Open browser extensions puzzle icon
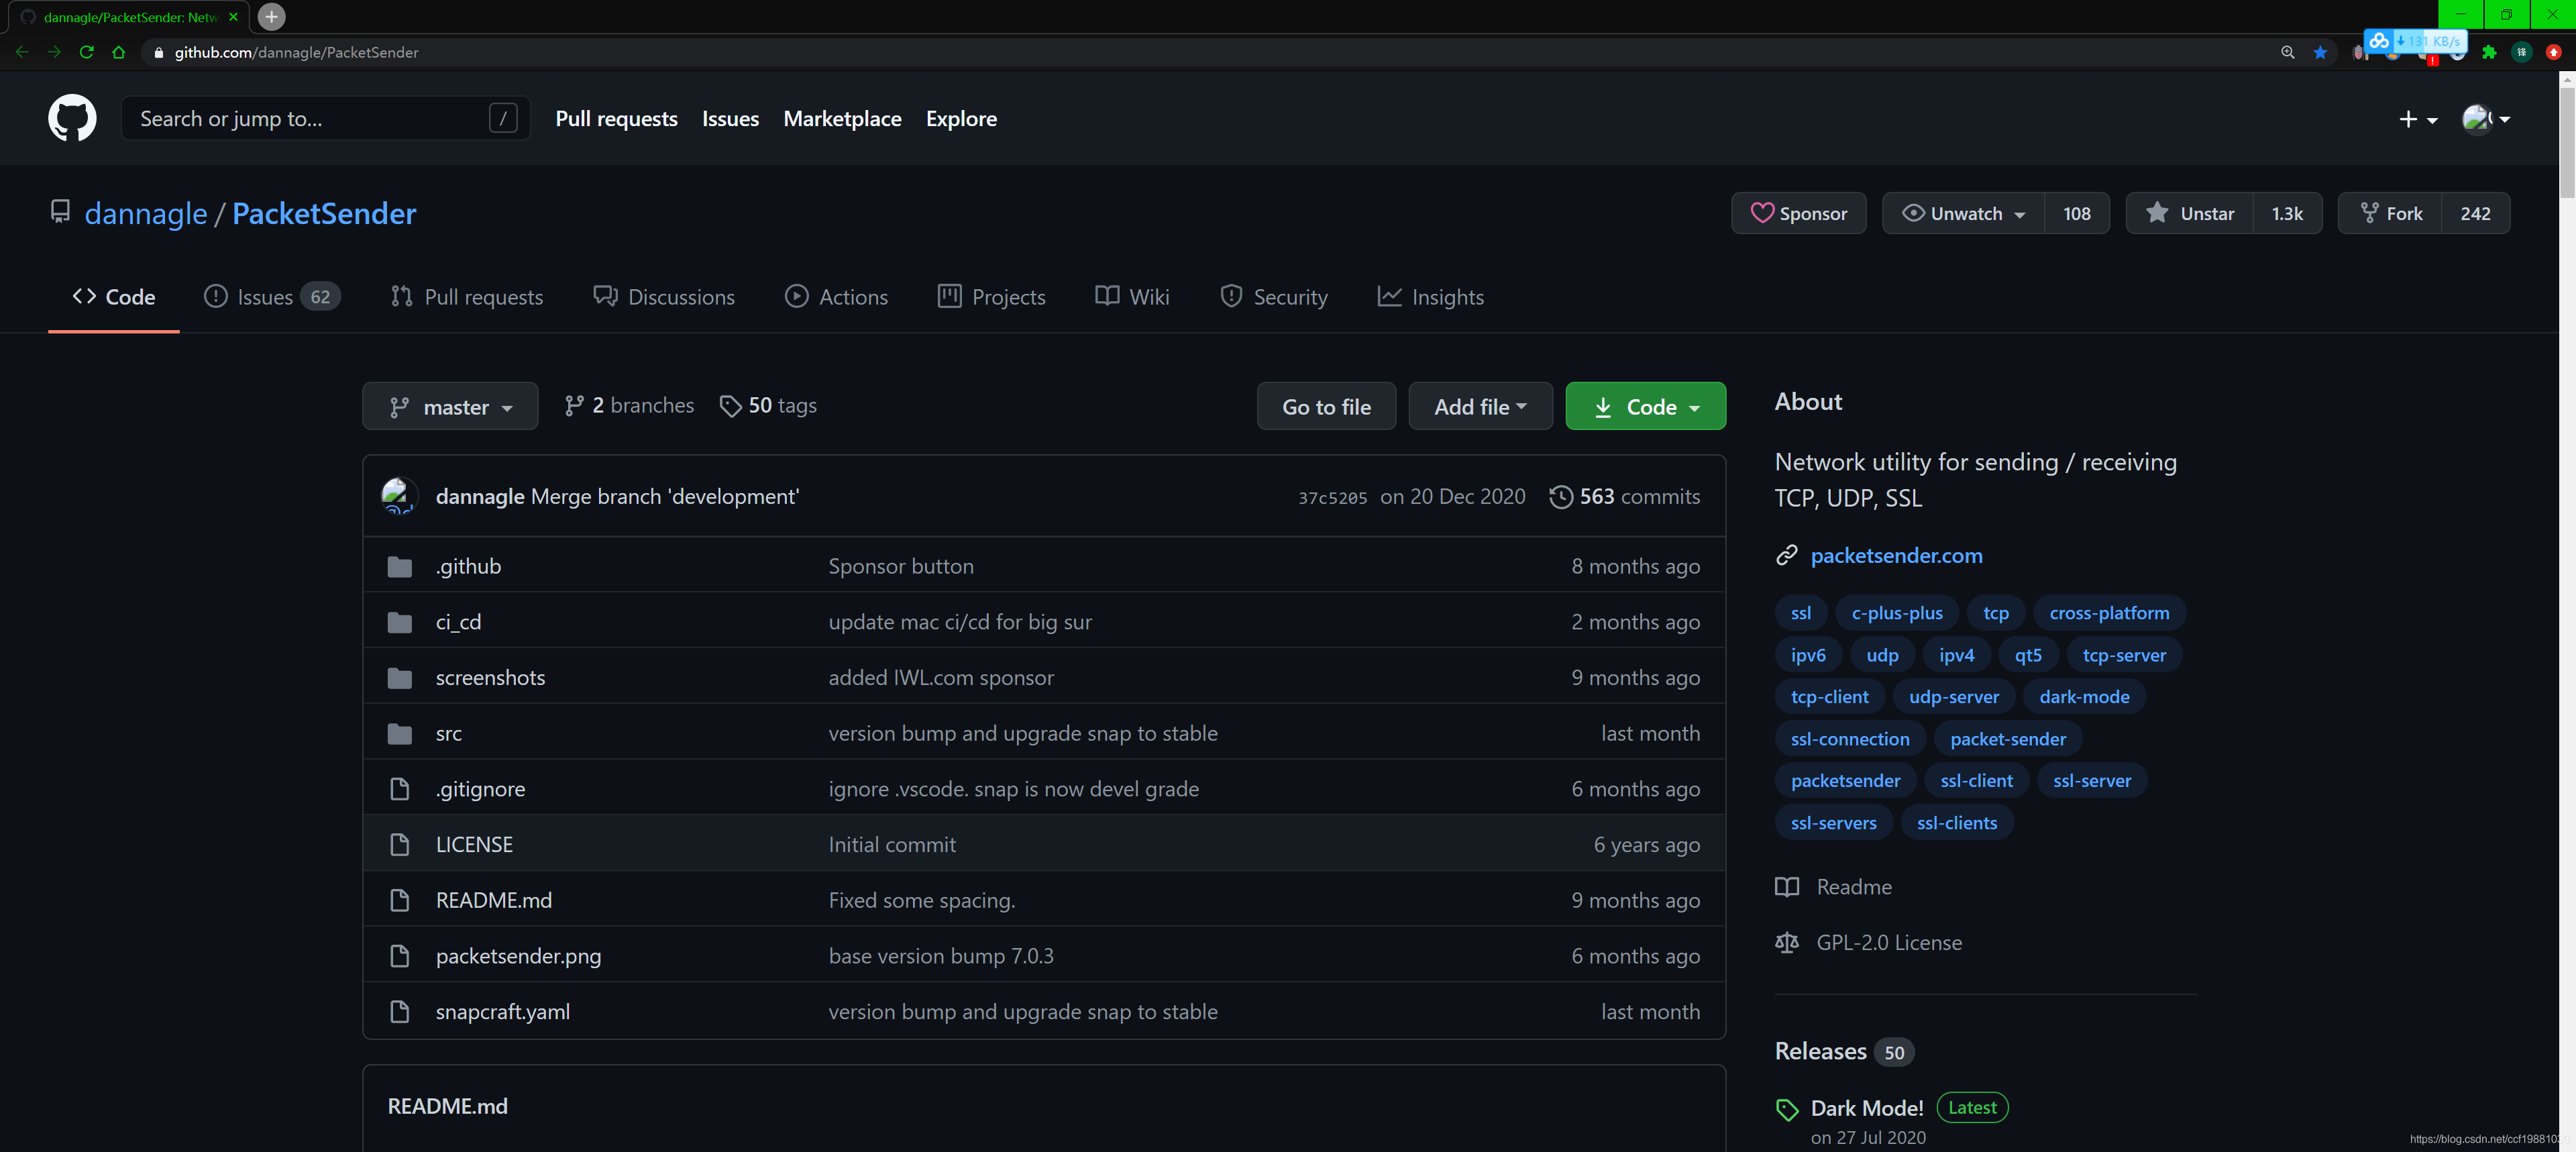The image size is (2576, 1152). 2489,52
